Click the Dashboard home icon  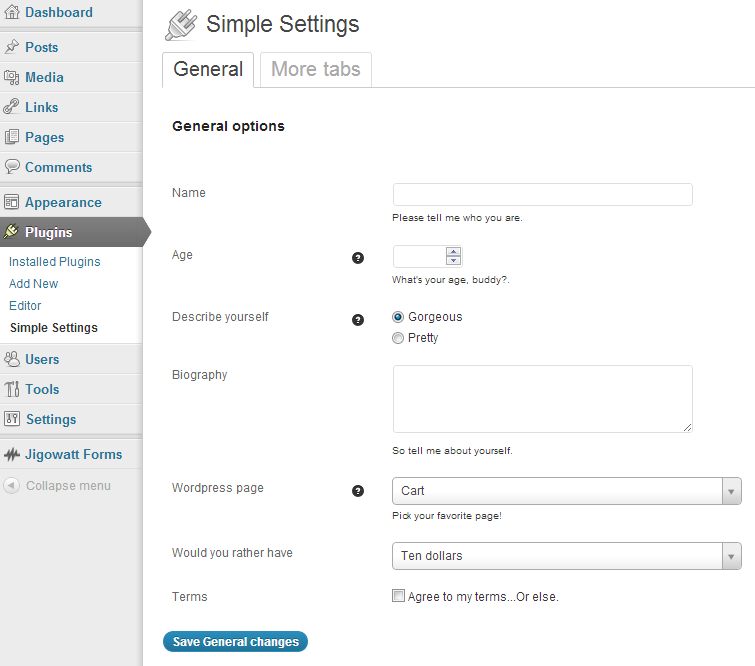click(12, 13)
